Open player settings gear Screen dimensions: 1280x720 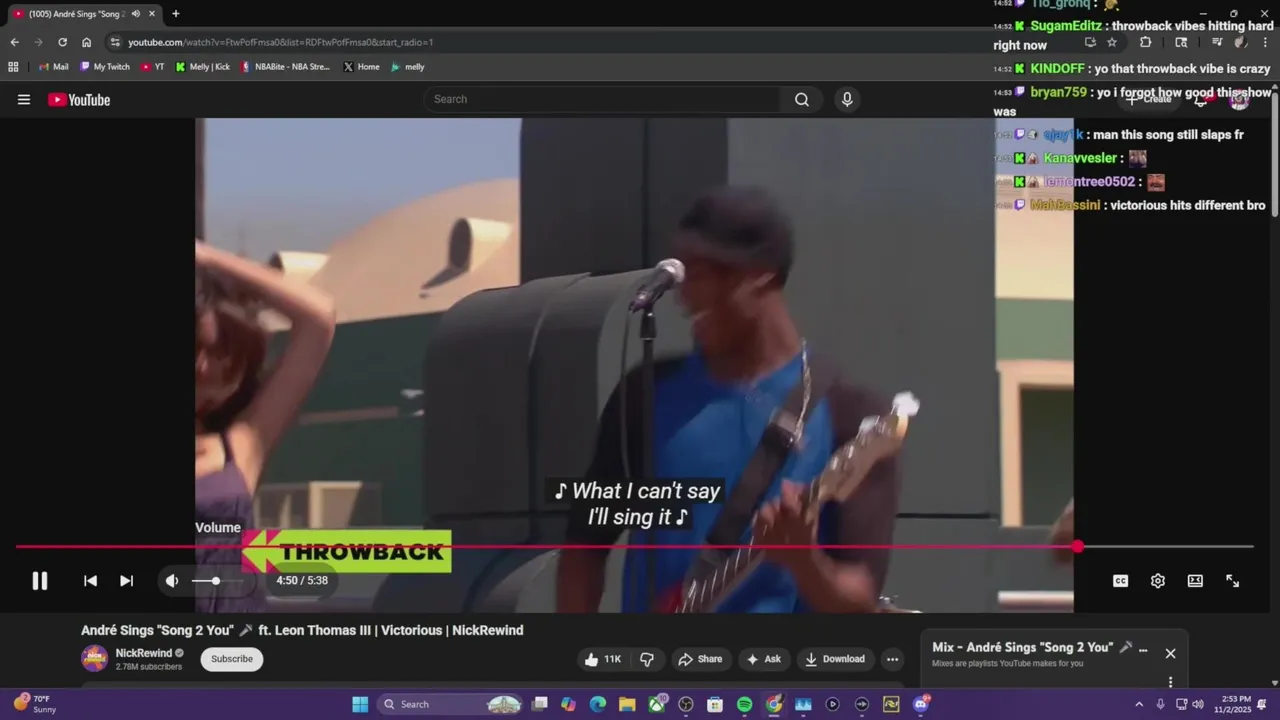click(x=1157, y=581)
